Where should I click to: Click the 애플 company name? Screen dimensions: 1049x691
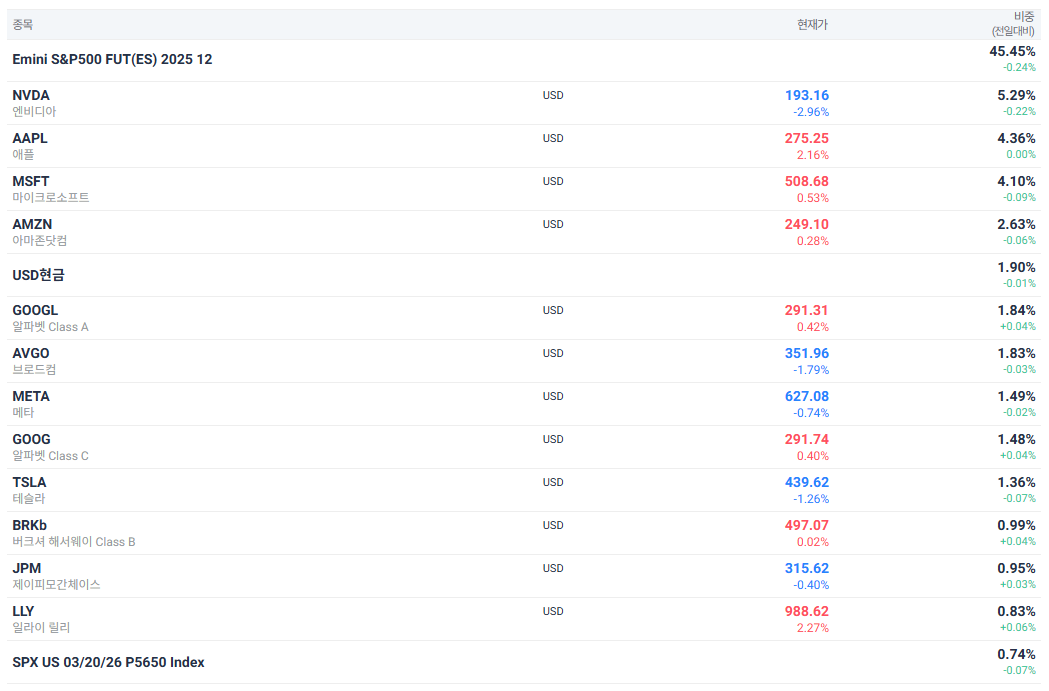tap(23, 155)
